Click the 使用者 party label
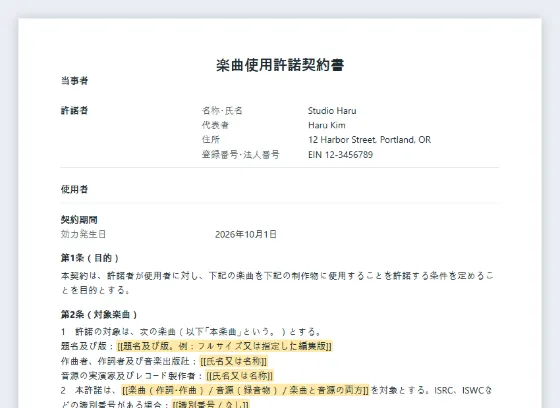 tap(74, 189)
